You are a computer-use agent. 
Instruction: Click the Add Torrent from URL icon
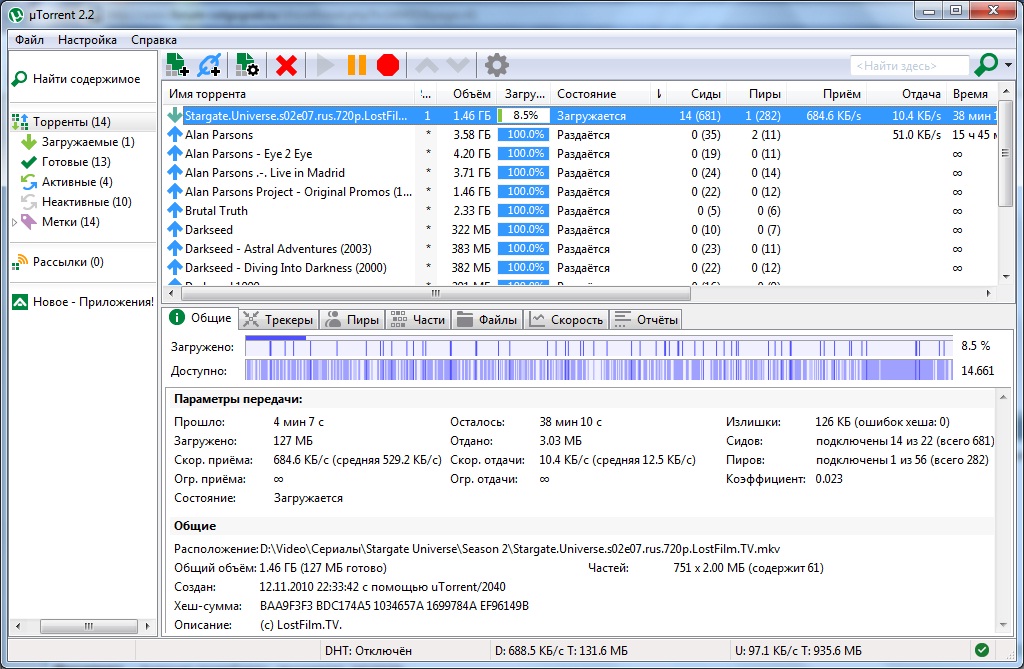(x=209, y=66)
